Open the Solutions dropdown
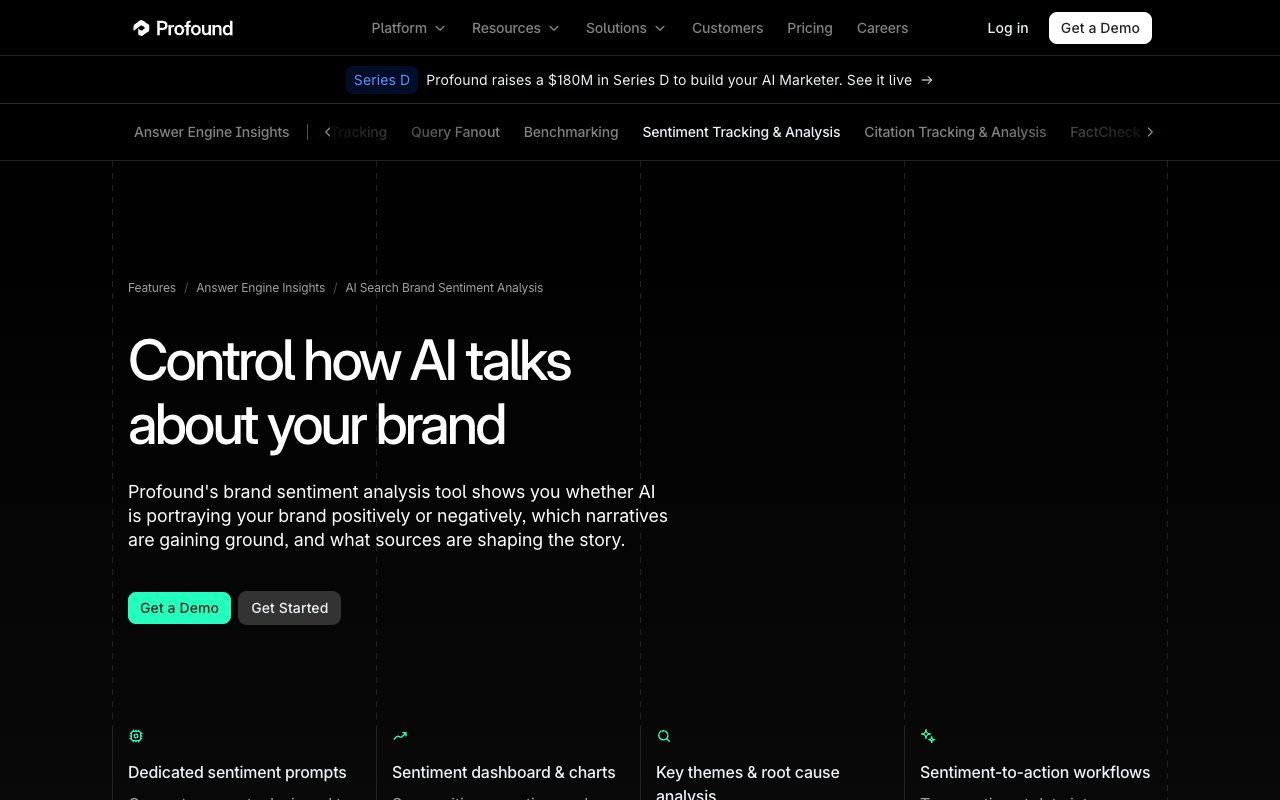 tap(625, 28)
